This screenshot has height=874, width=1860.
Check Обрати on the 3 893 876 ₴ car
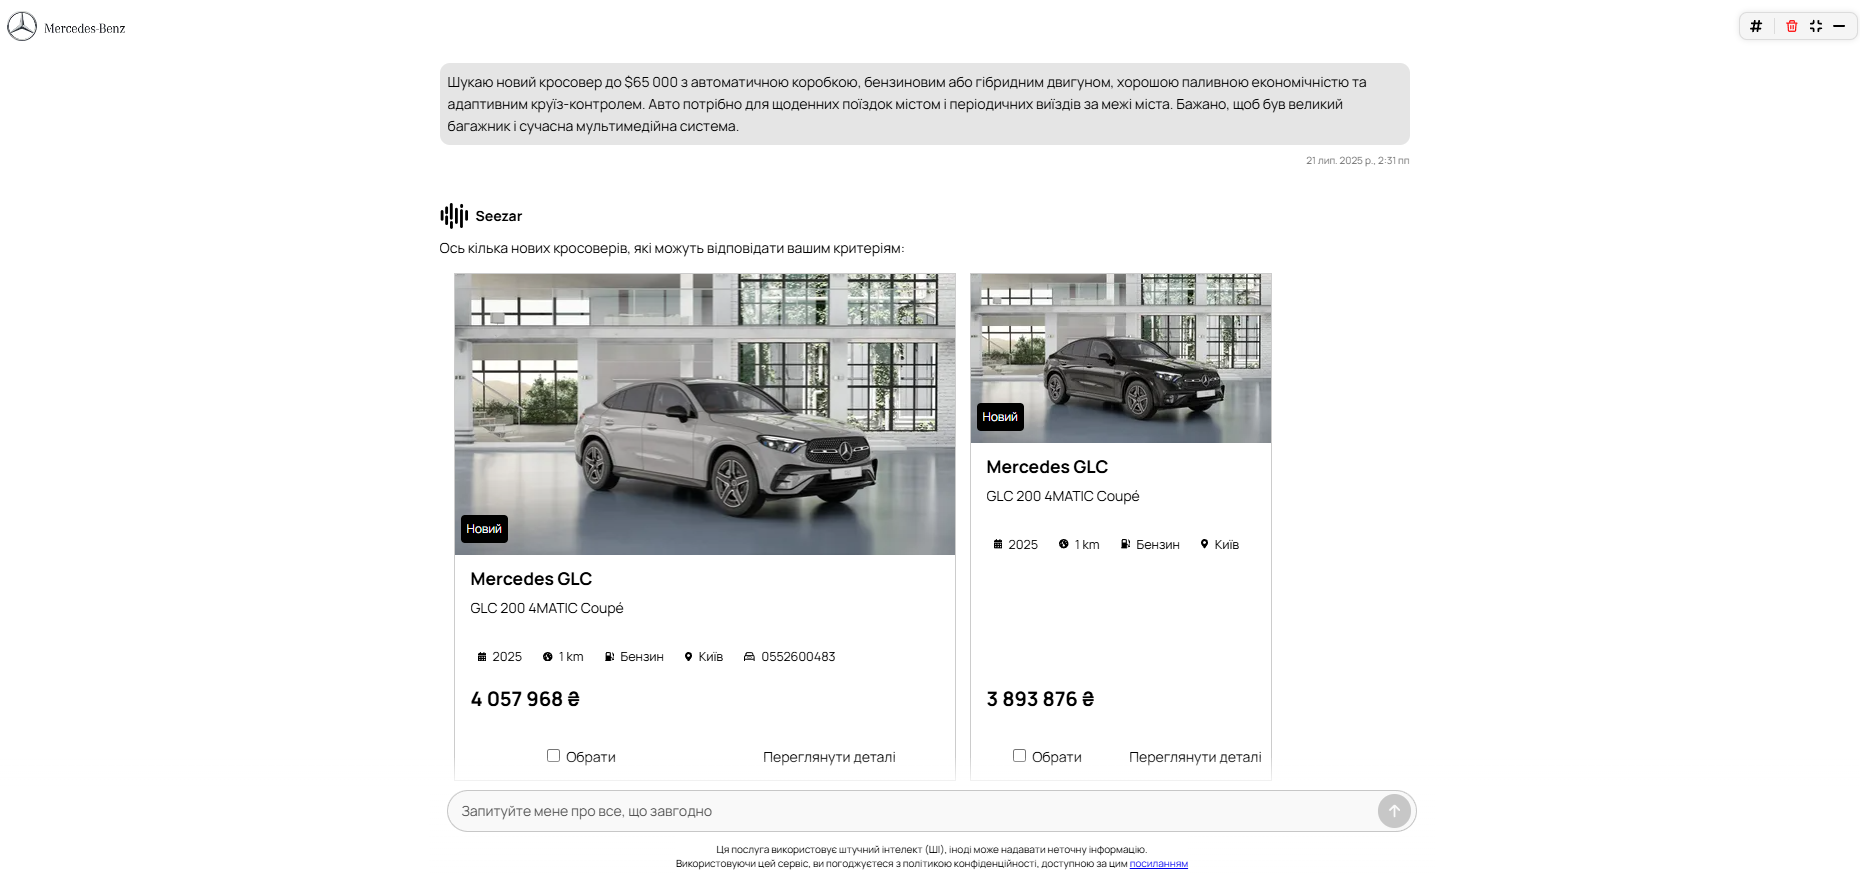1019,756
